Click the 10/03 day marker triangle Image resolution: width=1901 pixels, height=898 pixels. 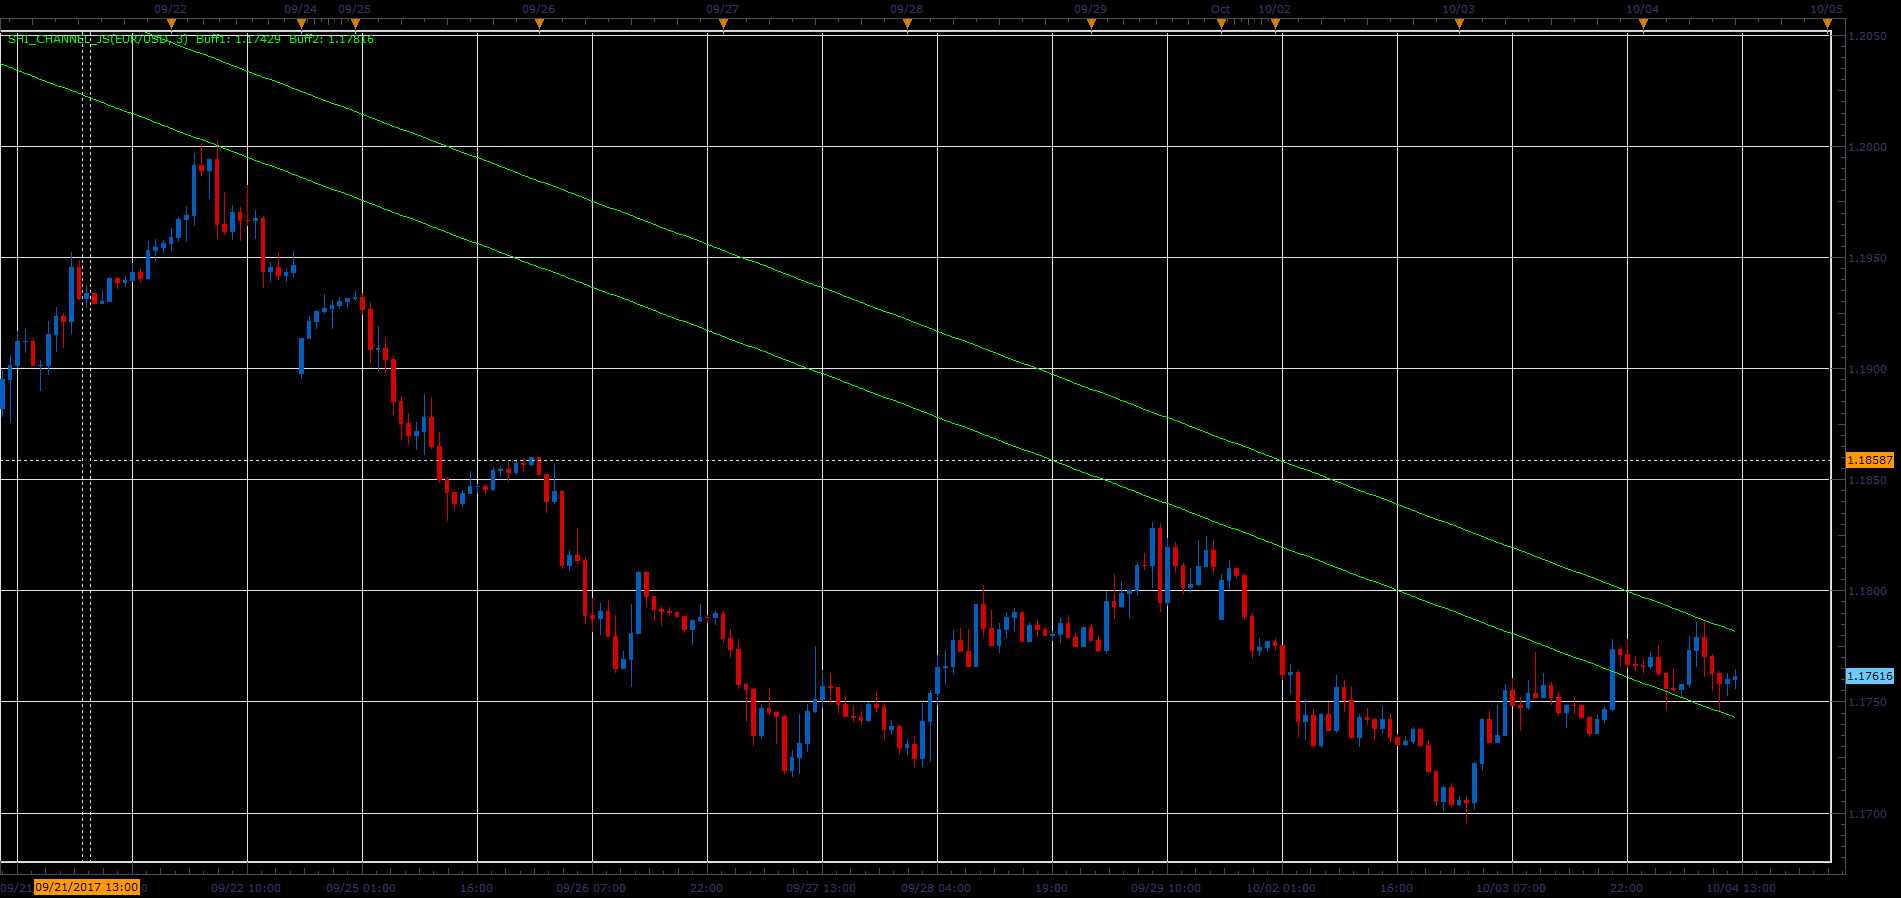(1459, 24)
